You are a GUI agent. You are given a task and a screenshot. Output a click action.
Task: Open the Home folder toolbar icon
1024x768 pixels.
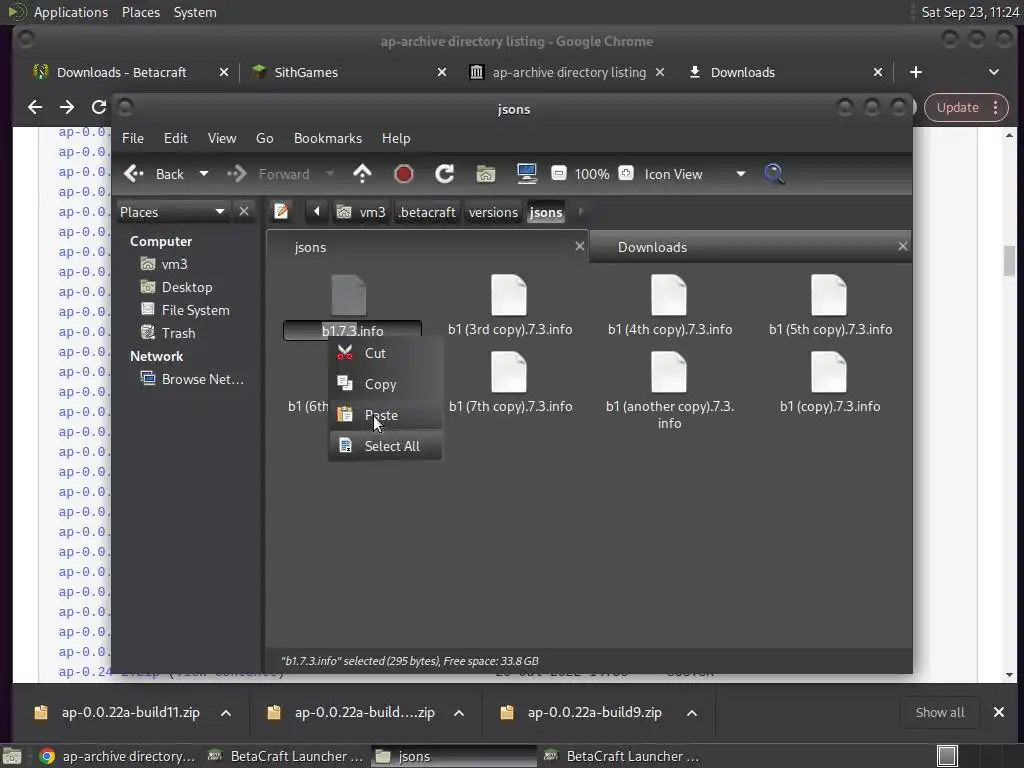[x=486, y=174]
